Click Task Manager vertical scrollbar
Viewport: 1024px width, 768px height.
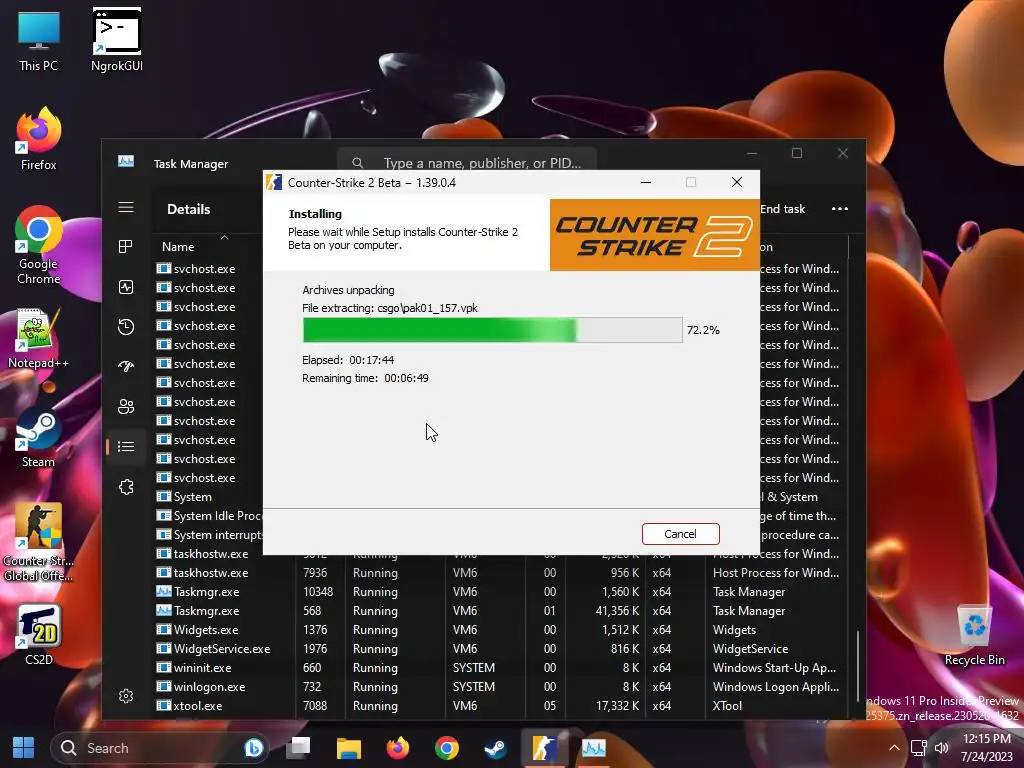pyautogui.click(x=857, y=665)
